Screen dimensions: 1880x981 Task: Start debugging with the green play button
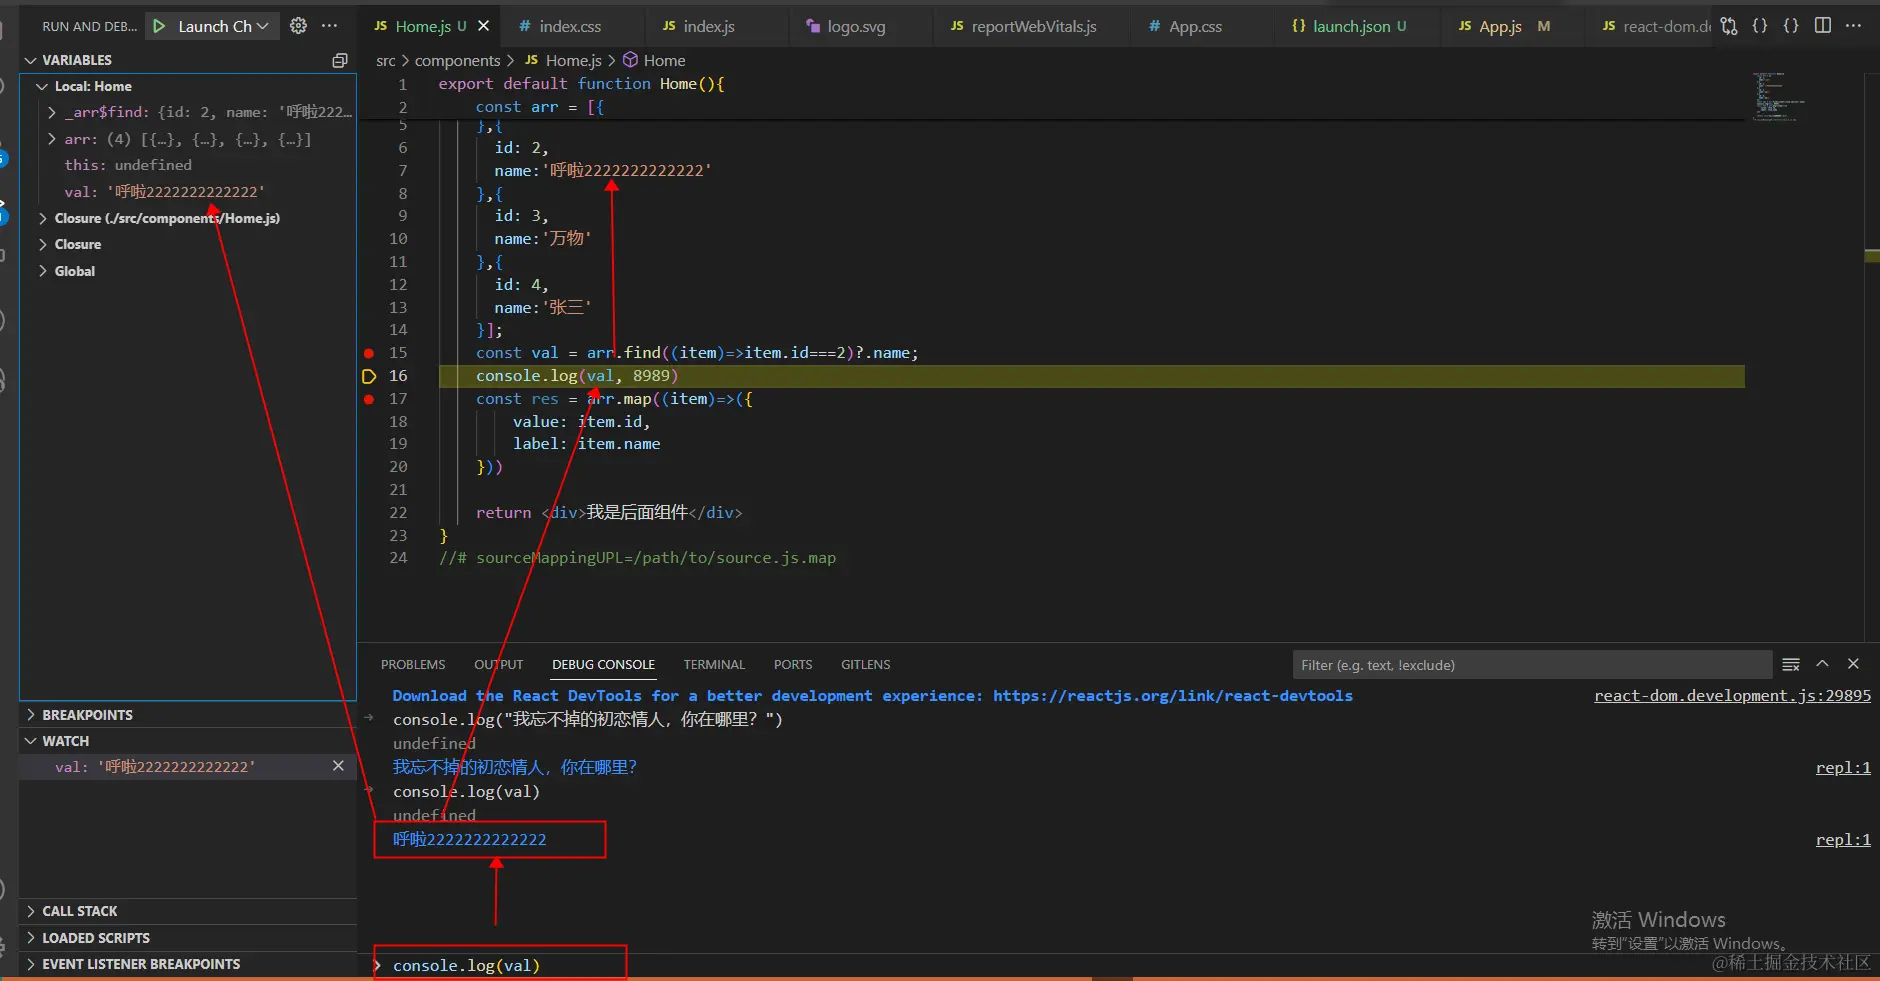[x=159, y=26]
